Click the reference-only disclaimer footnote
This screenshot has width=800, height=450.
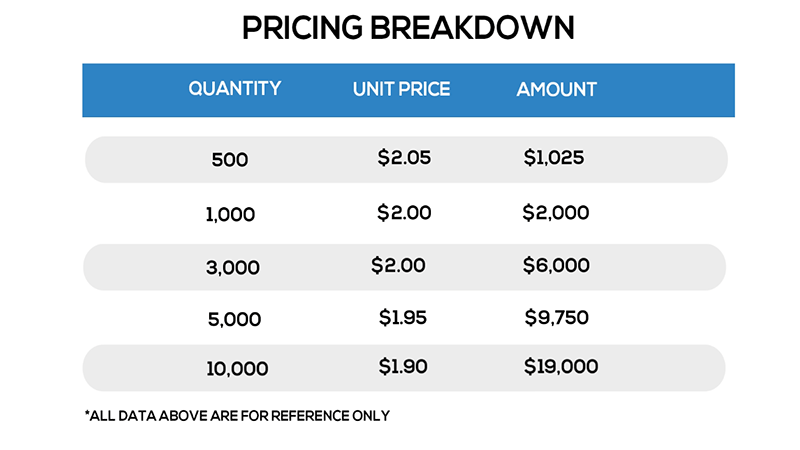click(237, 415)
